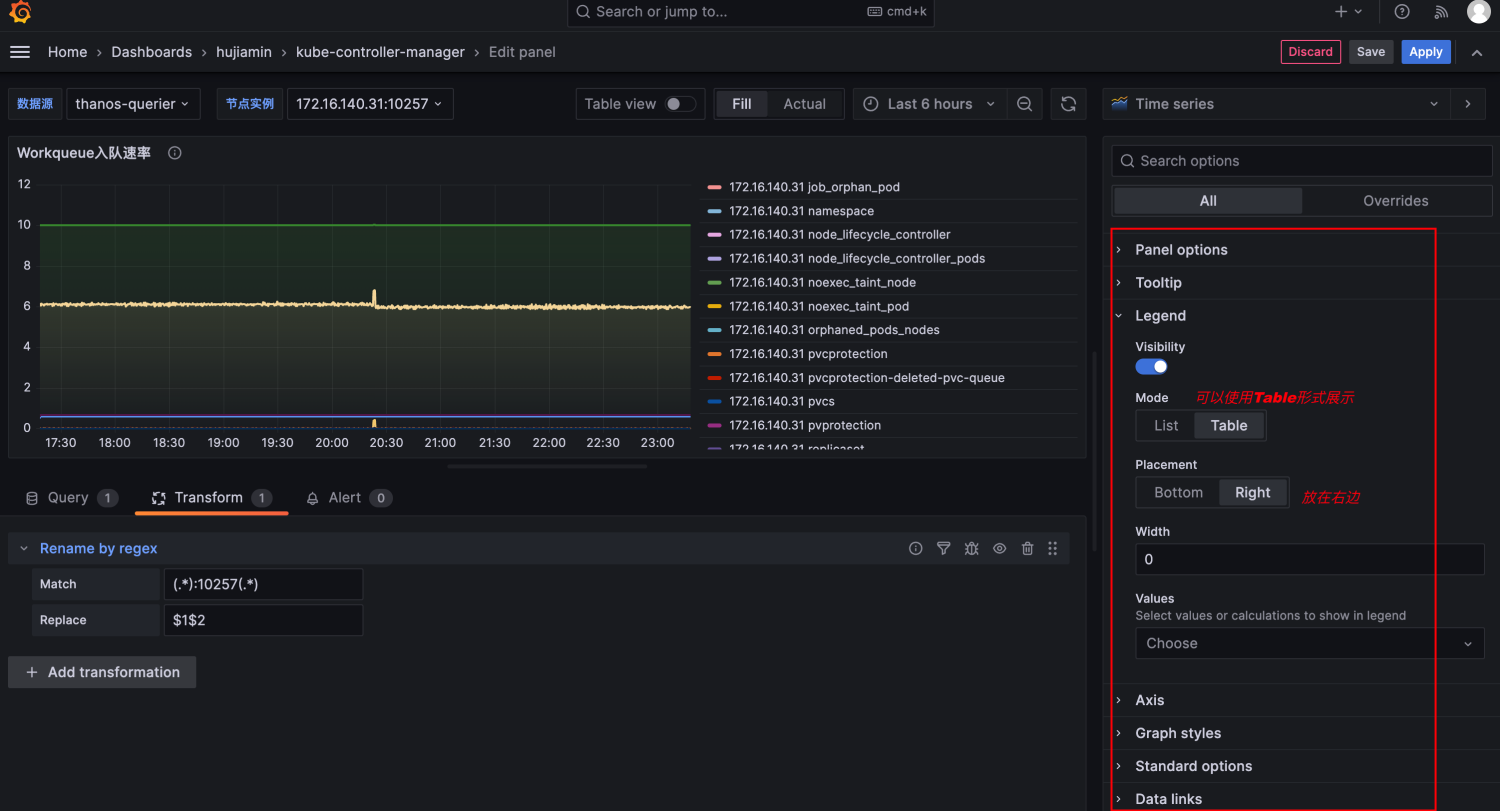Open the thanos-querier data source dropdown

pos(133,104)
